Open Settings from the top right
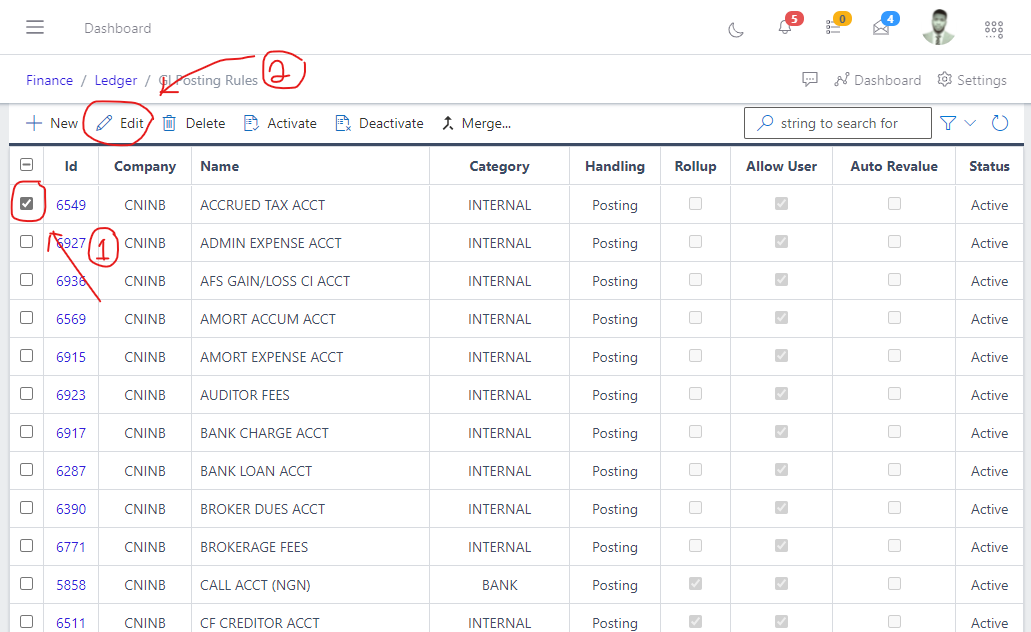 (971, 79)
